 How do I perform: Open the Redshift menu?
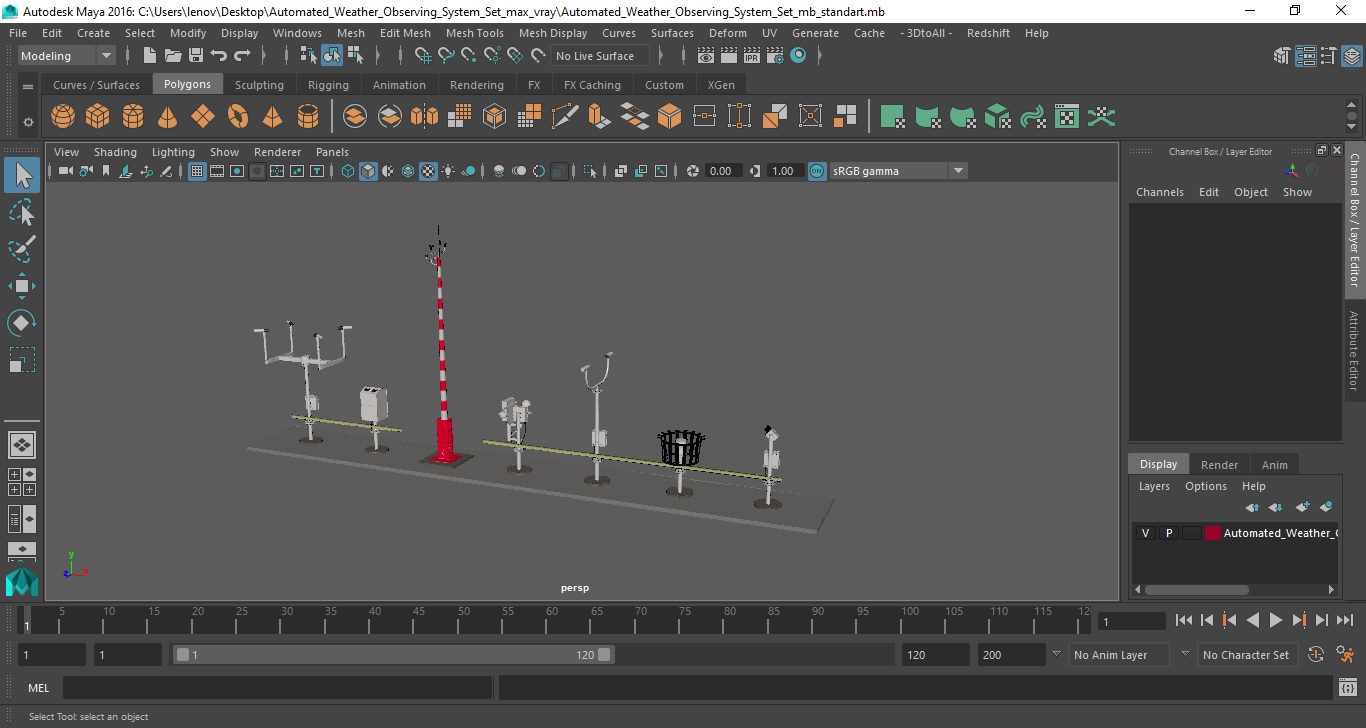pos(988,33)
